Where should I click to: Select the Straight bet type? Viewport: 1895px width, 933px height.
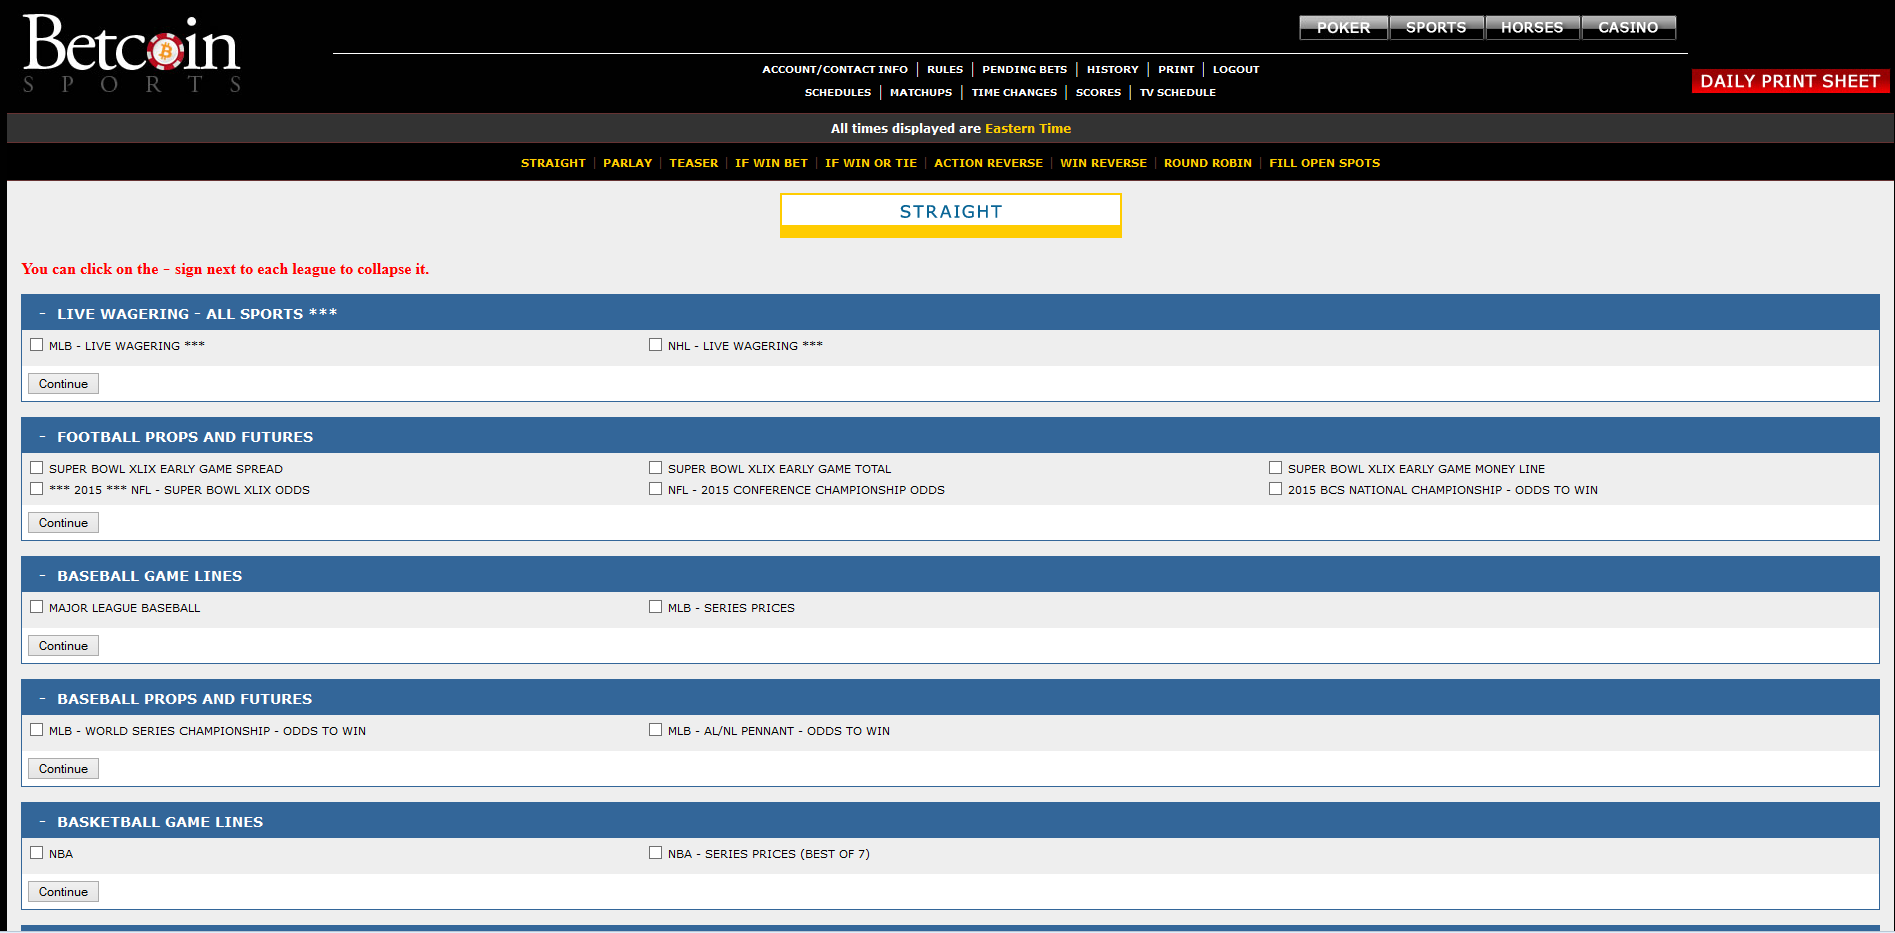click(553, 163)
